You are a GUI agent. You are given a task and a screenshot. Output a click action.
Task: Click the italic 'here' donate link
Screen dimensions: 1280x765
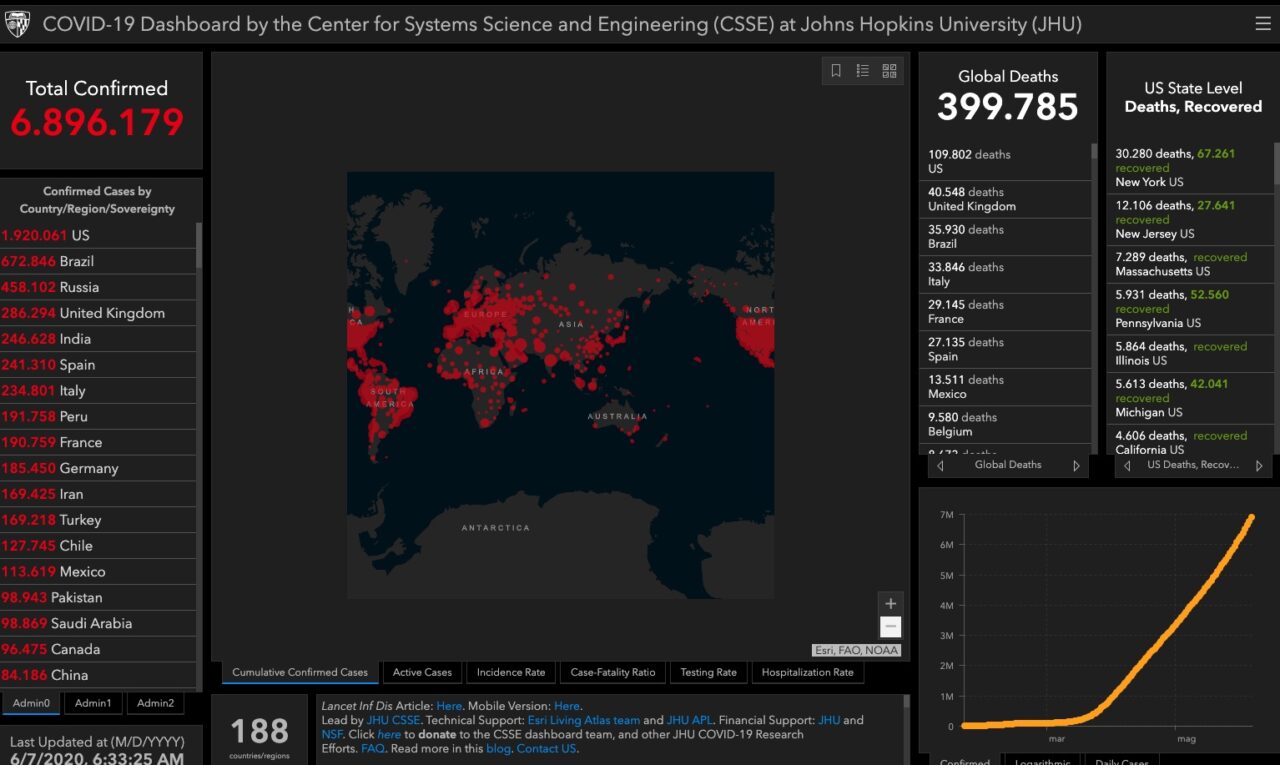pyautogui.click(x=389, y=734)
